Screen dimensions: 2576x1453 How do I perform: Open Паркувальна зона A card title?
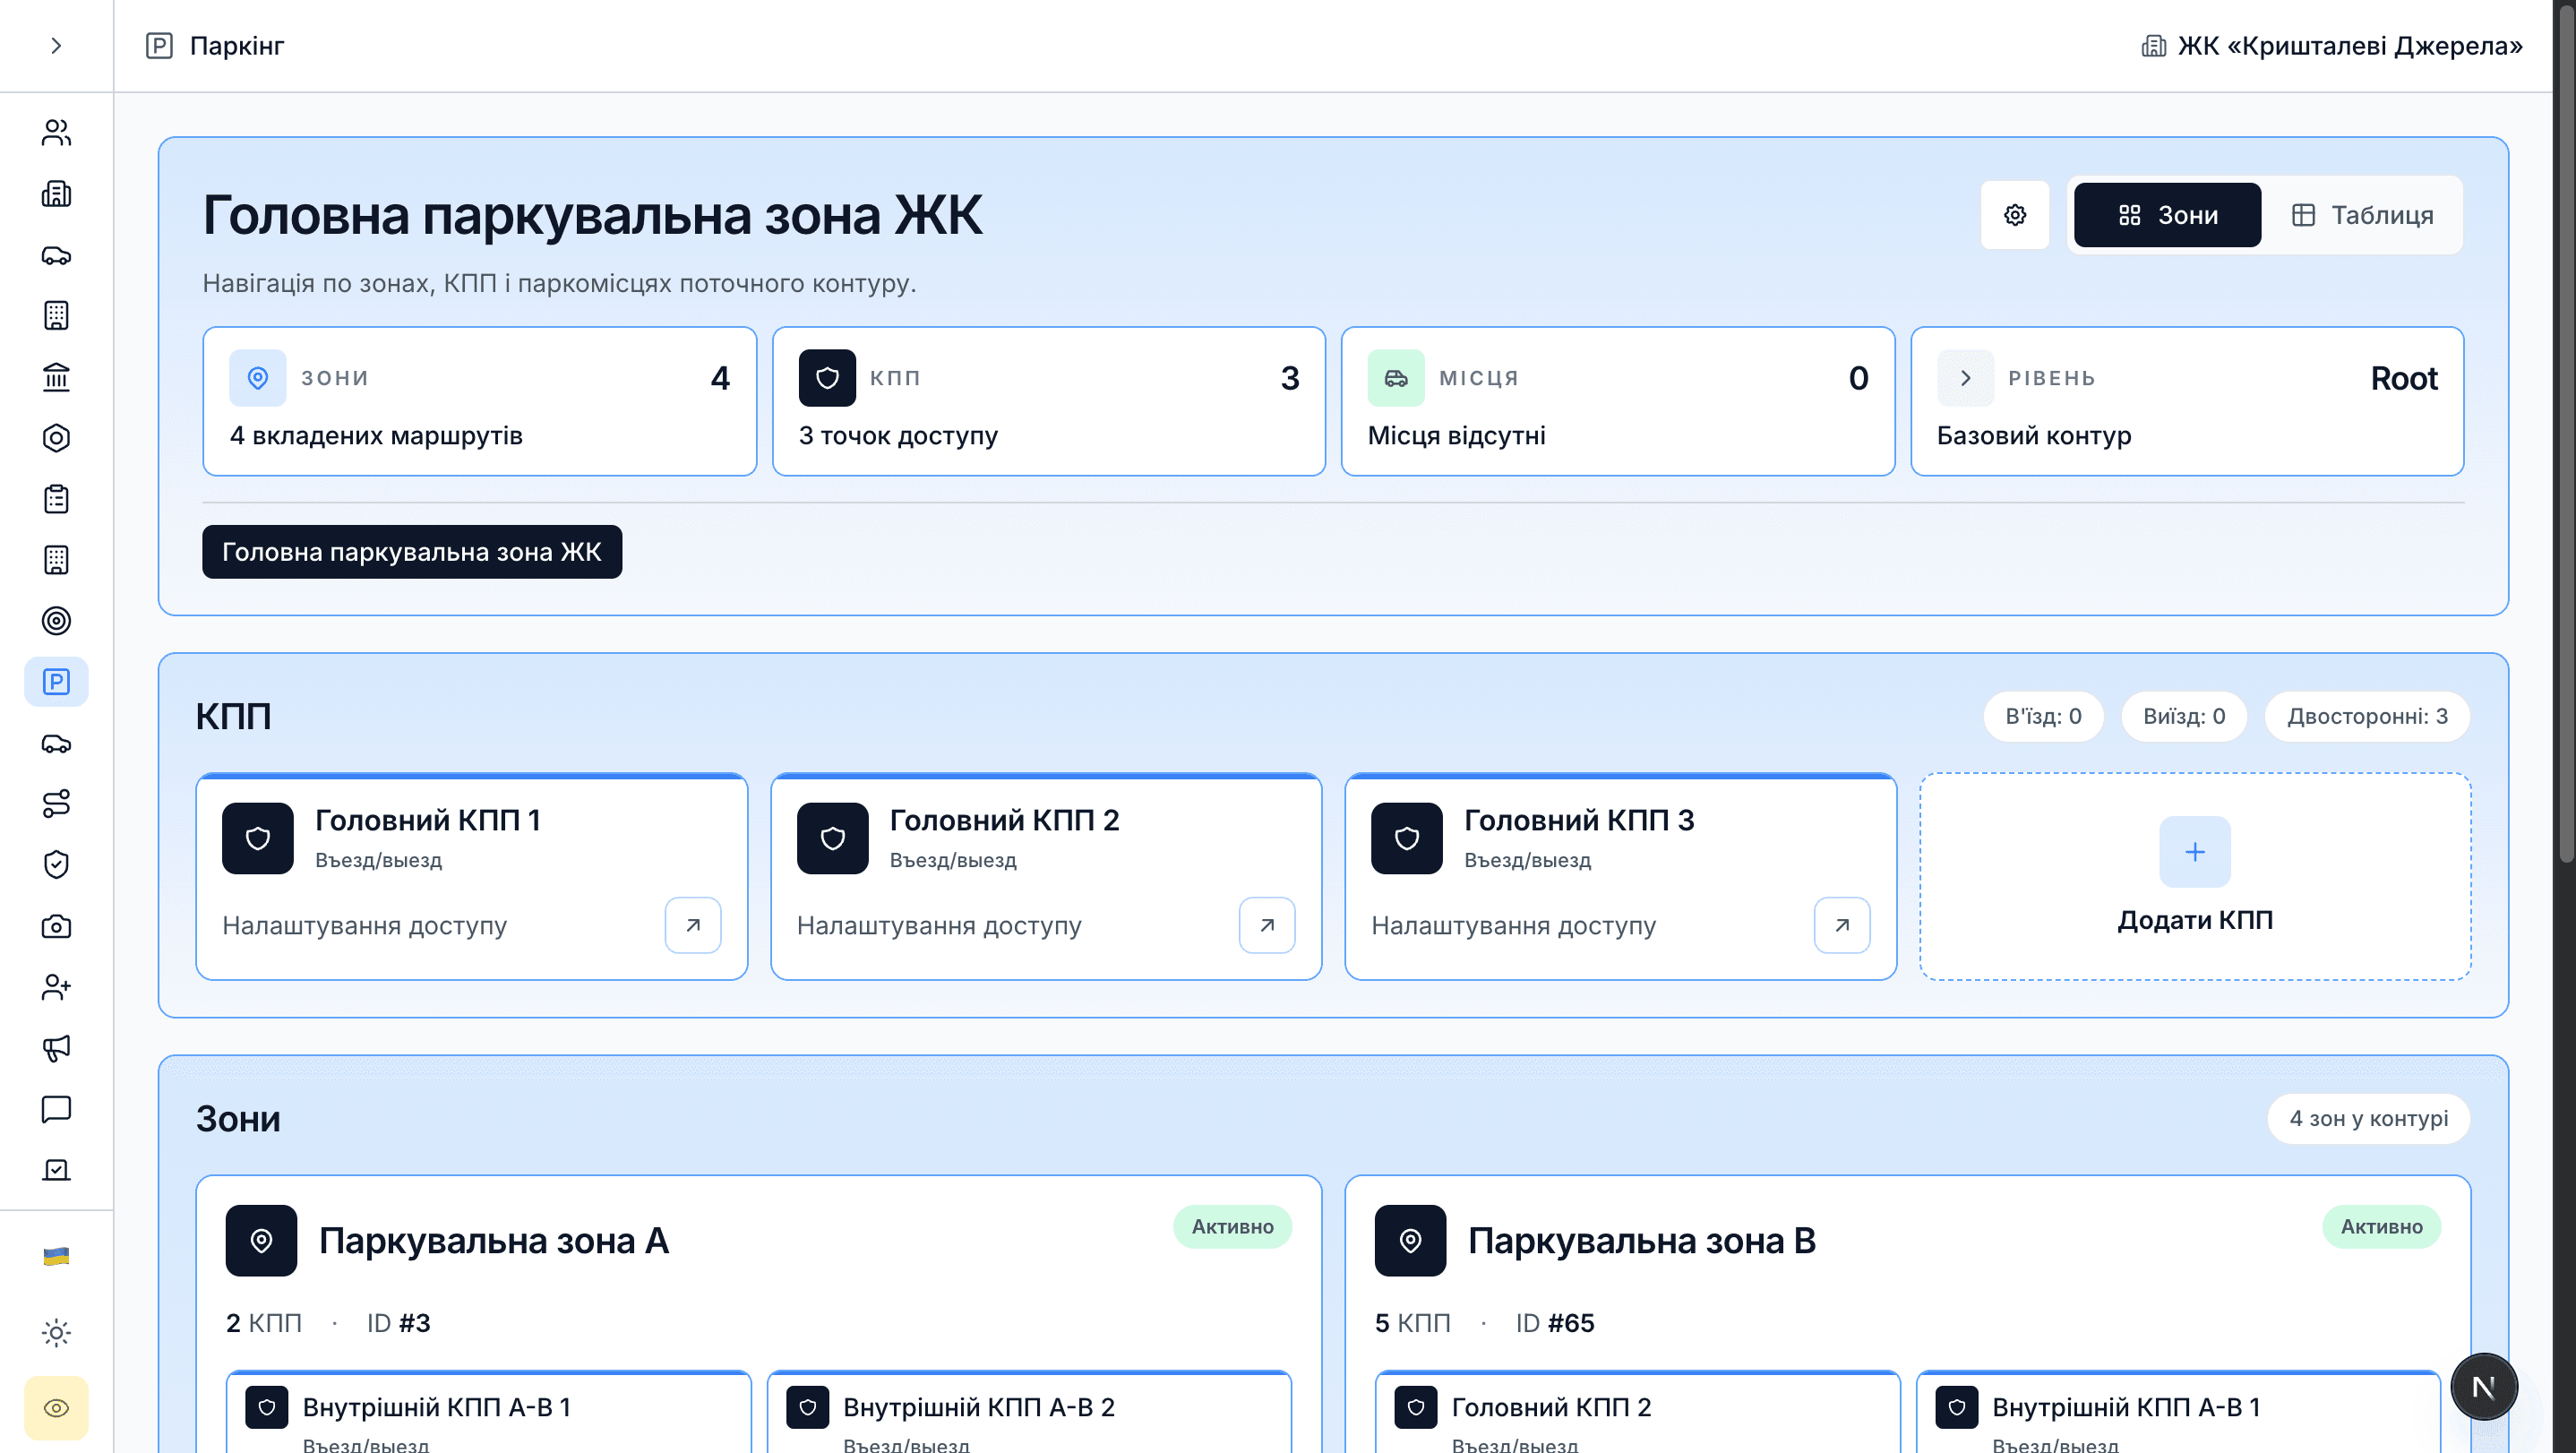(494, 1241)
